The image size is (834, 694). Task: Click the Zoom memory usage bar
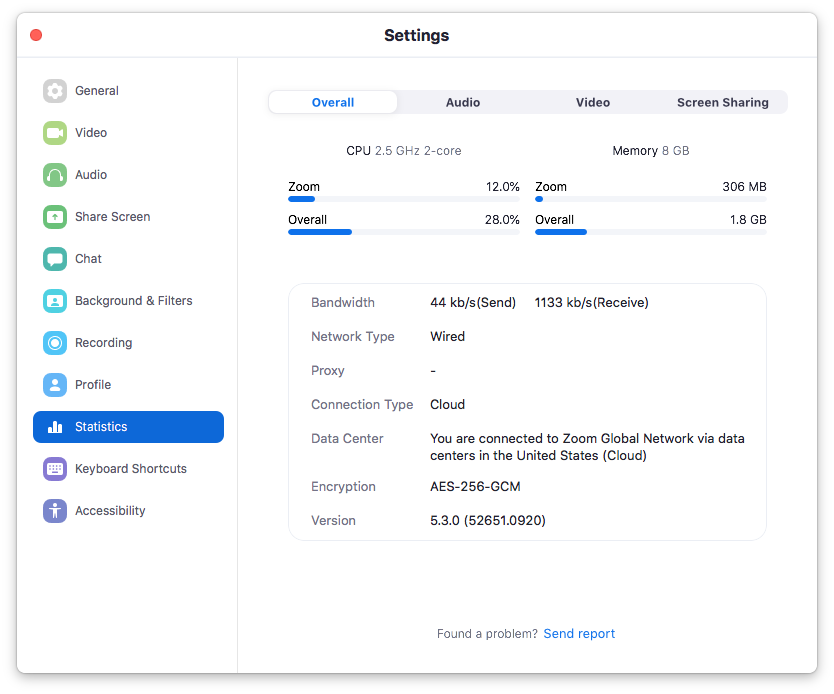(650, 199)
